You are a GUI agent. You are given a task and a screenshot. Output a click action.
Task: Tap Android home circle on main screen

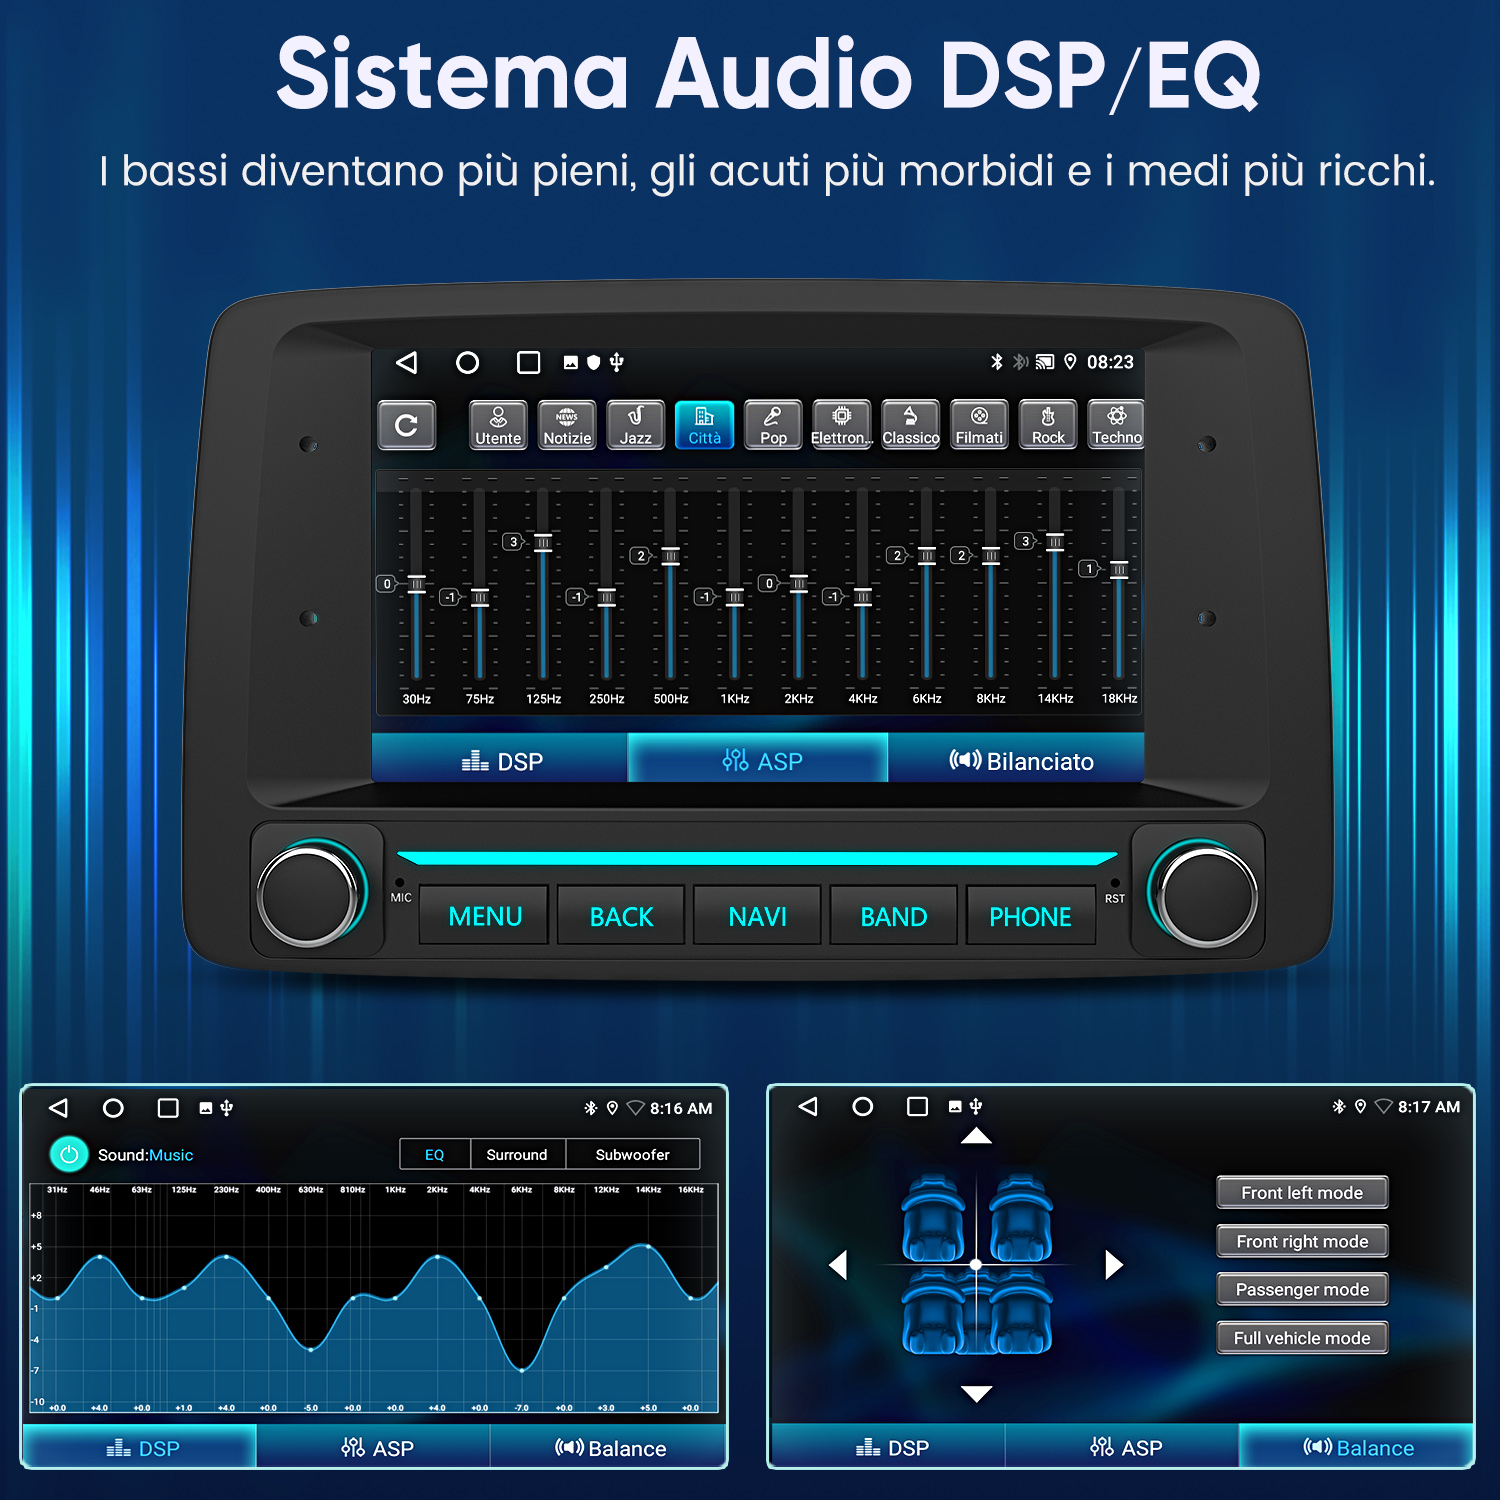tap(467, 362)
